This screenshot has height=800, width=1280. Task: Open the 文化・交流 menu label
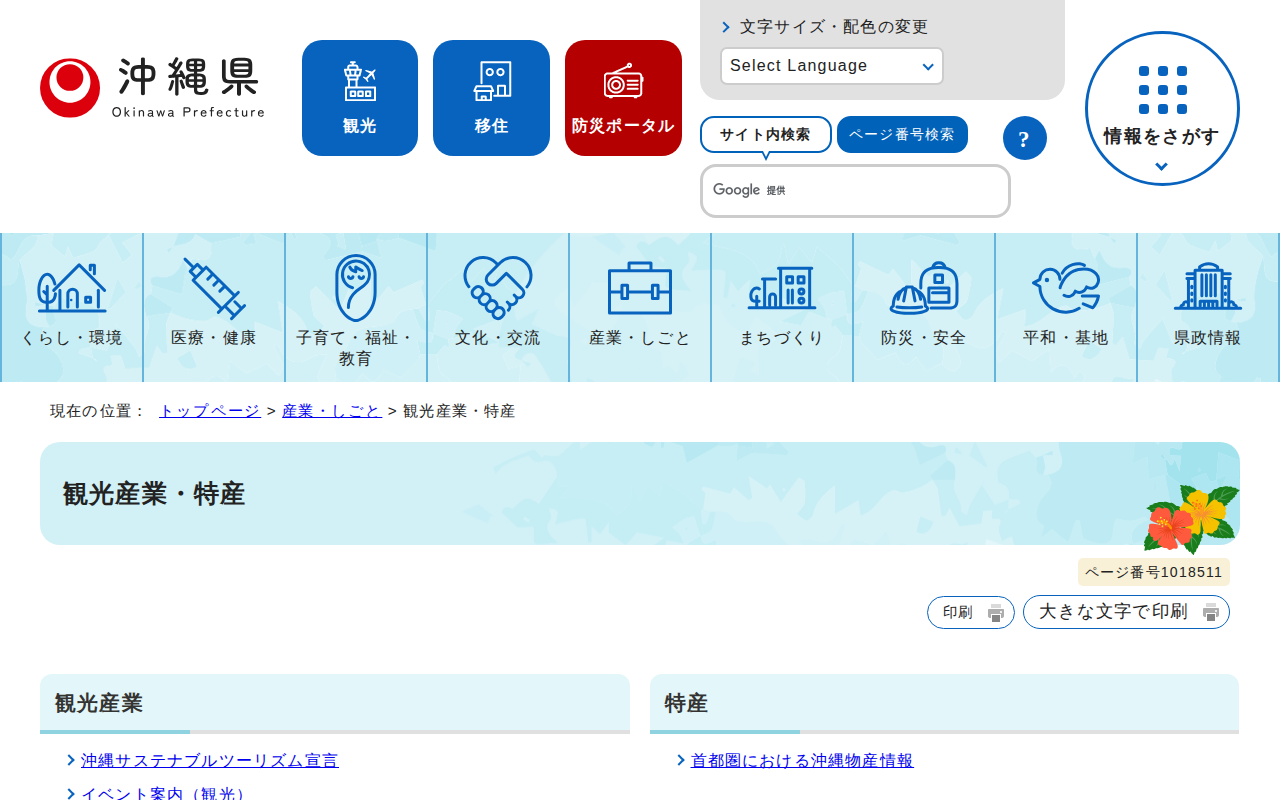[x=498, y=338]
